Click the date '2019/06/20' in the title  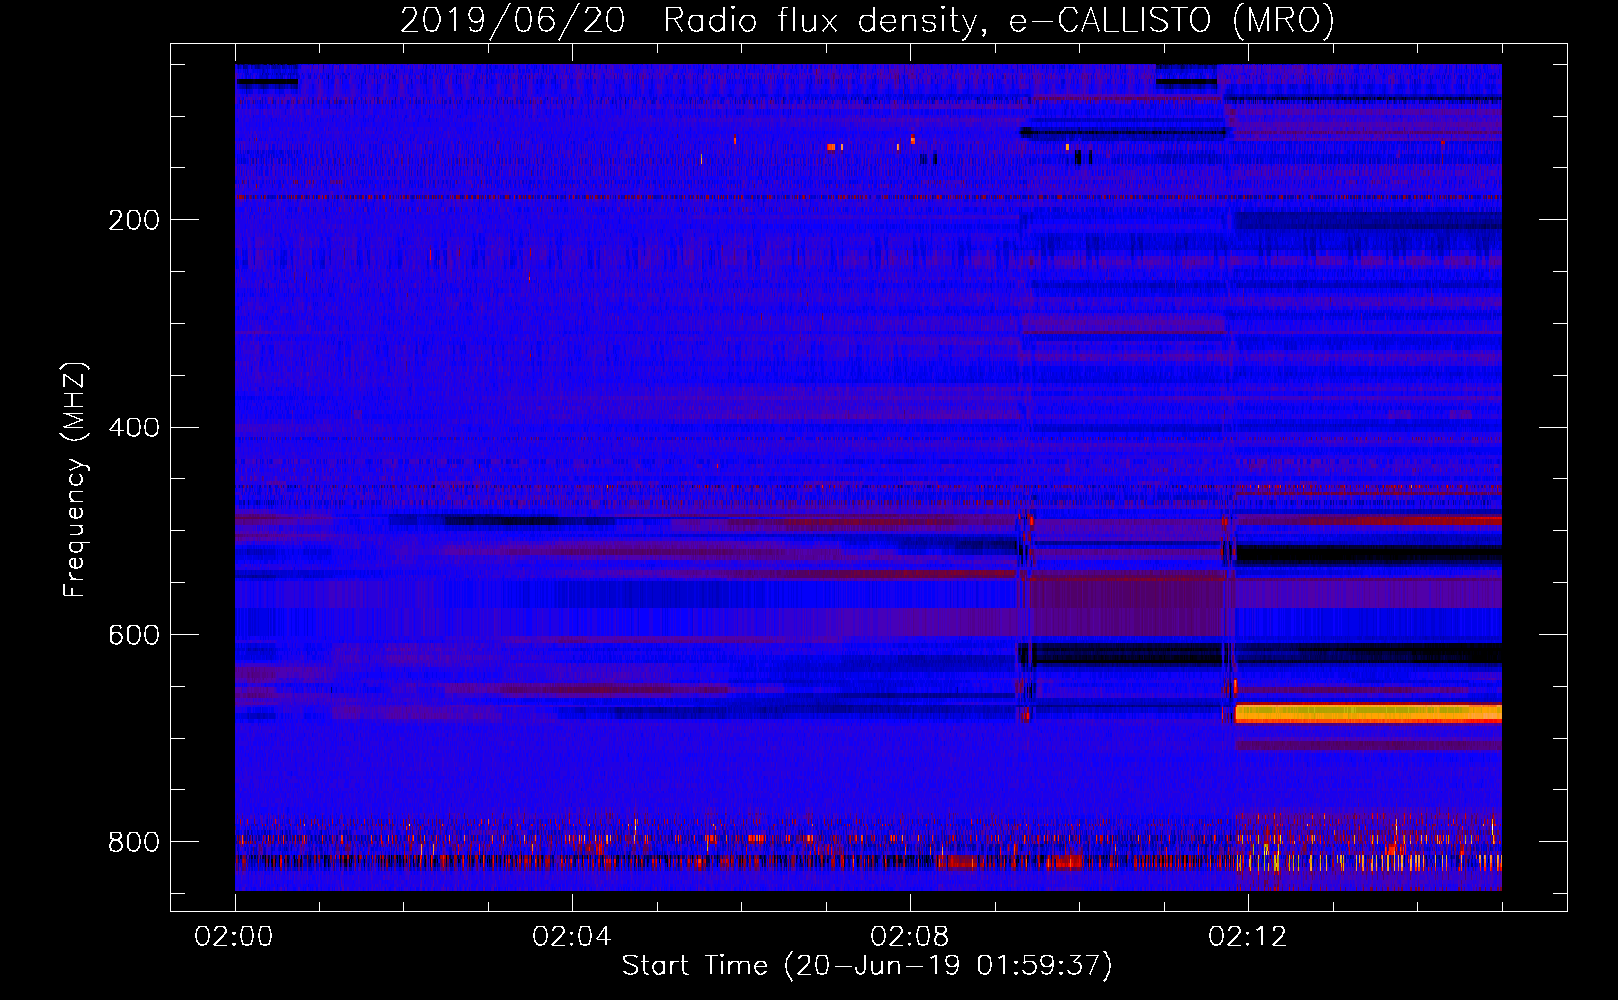(513, 20)
